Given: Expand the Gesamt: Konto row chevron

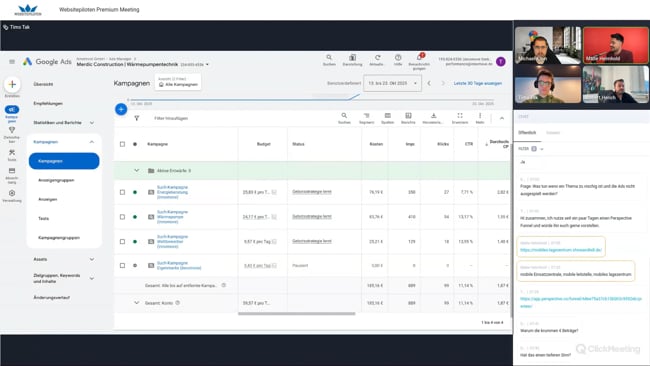Looking at the screenshot, I should point(137,303).
